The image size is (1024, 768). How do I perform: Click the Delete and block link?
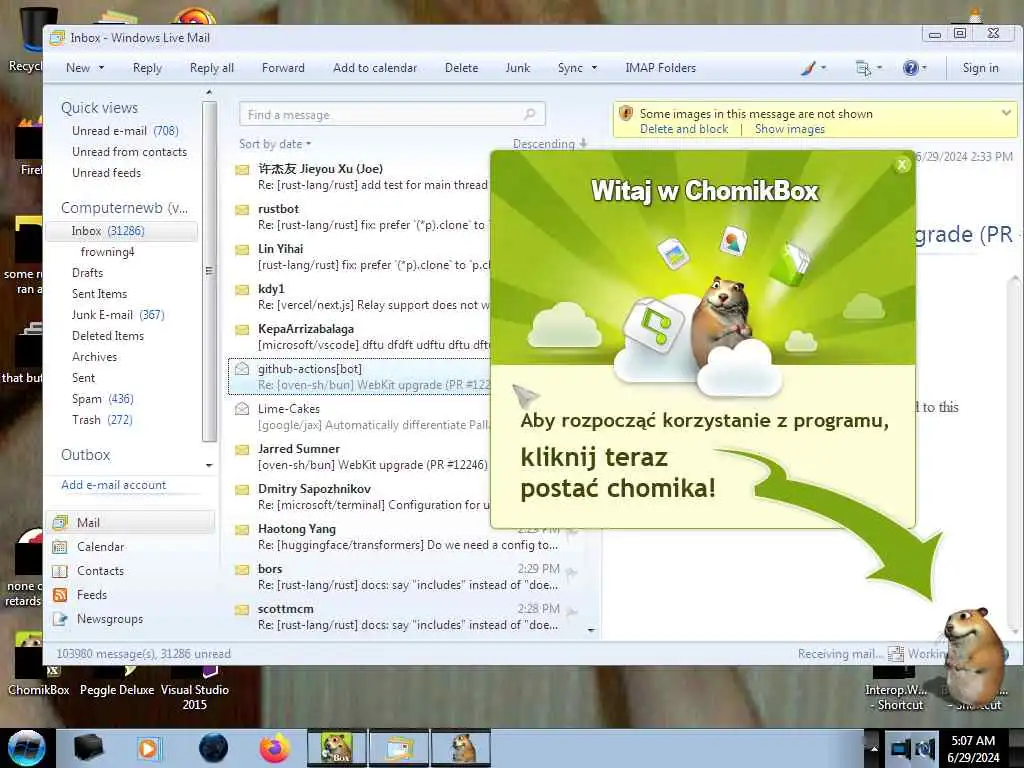[x=684, y=129]
